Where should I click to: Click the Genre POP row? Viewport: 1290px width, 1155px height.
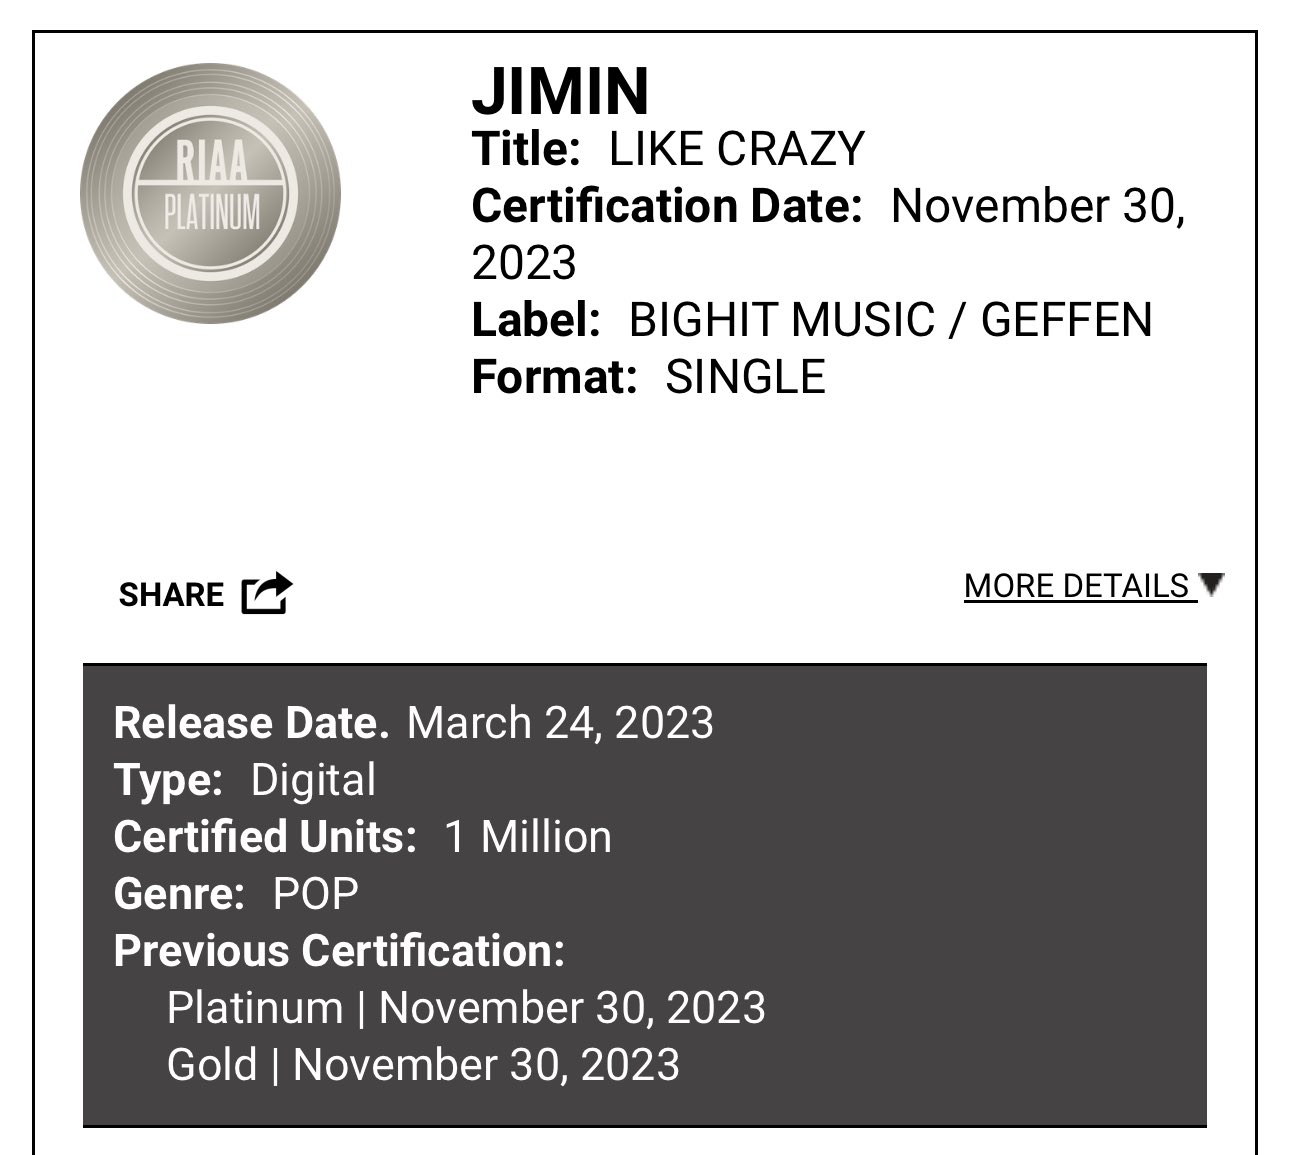coord(236,894)
